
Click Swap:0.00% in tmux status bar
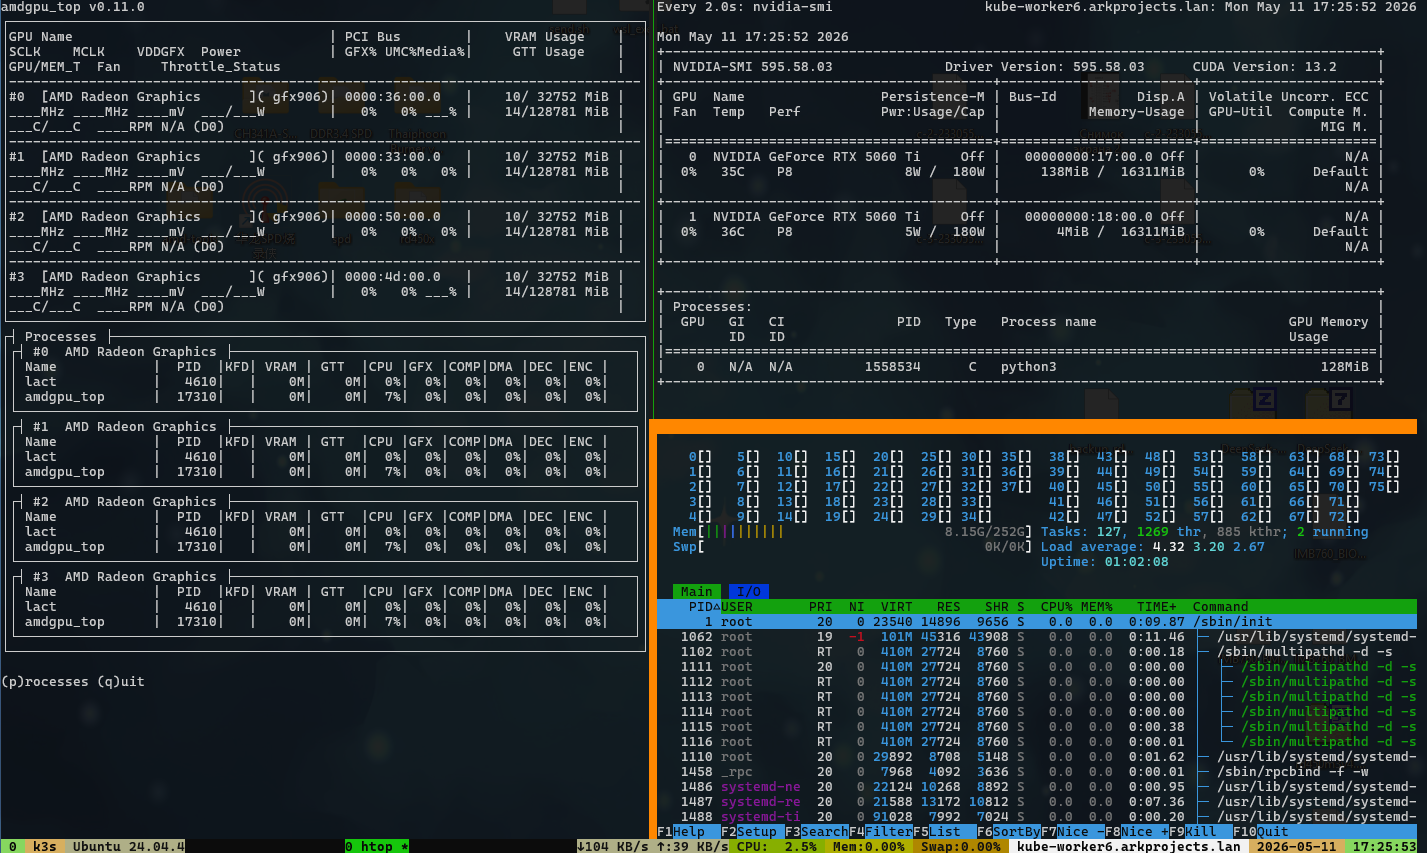click(961, 846)
